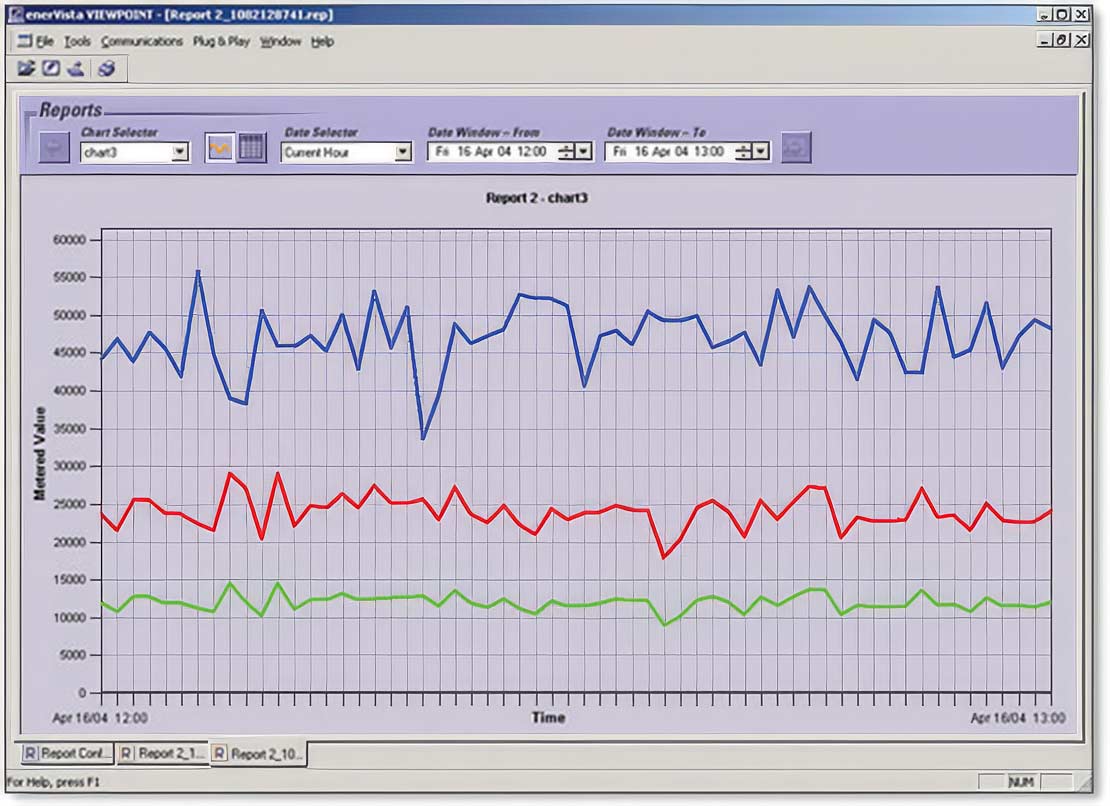The width and height of the screenshot is (1110, 806).
Task: Open the Date Window To calendar dropdown
Action: click(761, 151)
